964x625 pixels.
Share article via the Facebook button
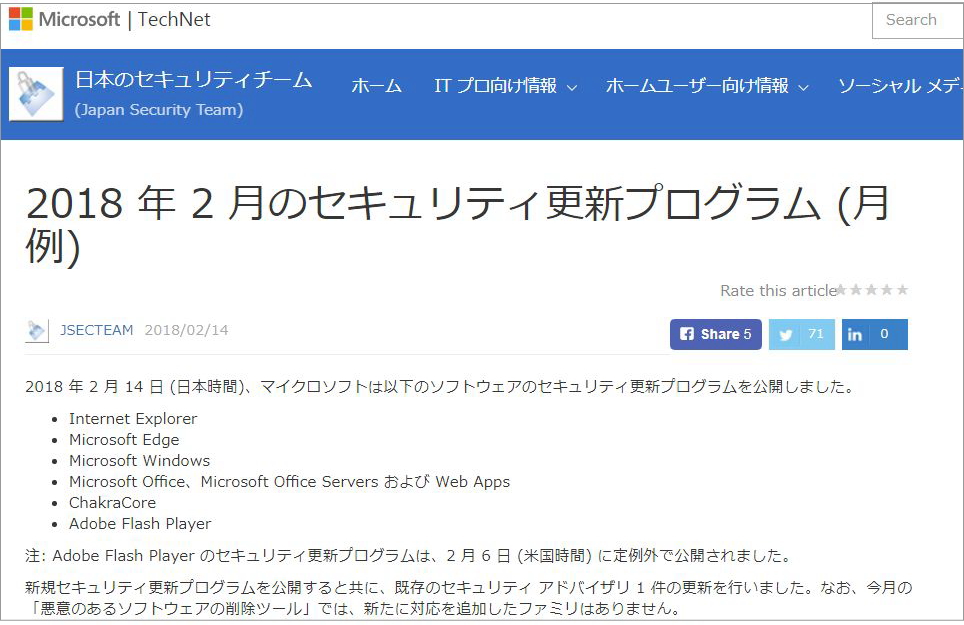click(x=715, y=334)
